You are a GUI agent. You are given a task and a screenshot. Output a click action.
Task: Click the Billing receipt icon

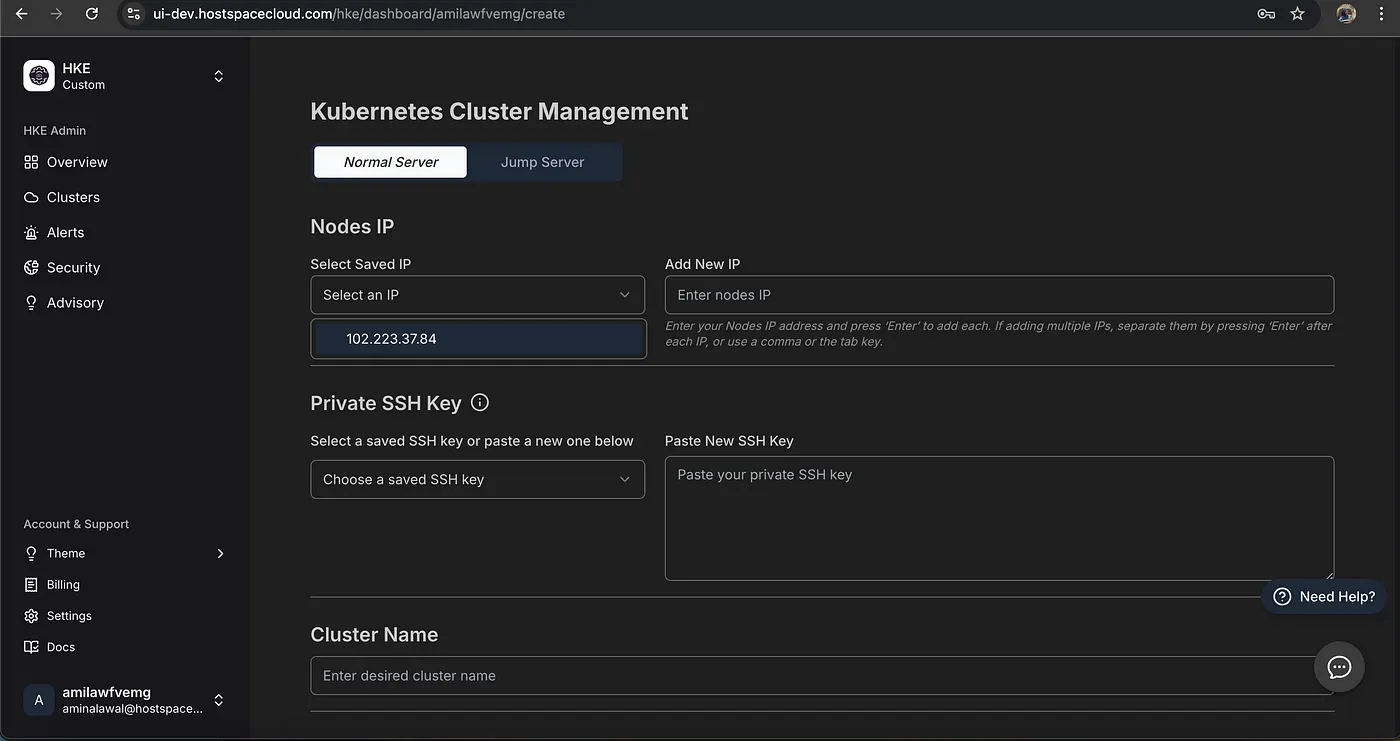point(31,584)
